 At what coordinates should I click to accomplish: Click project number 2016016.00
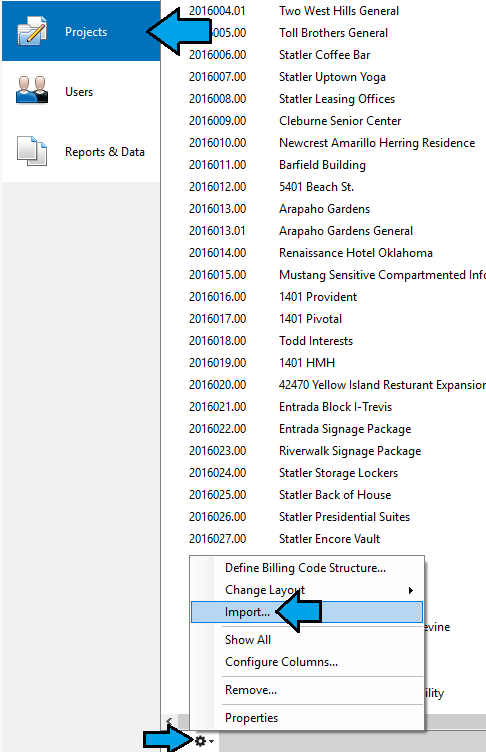pyautogui.click(x=217, y=297)
